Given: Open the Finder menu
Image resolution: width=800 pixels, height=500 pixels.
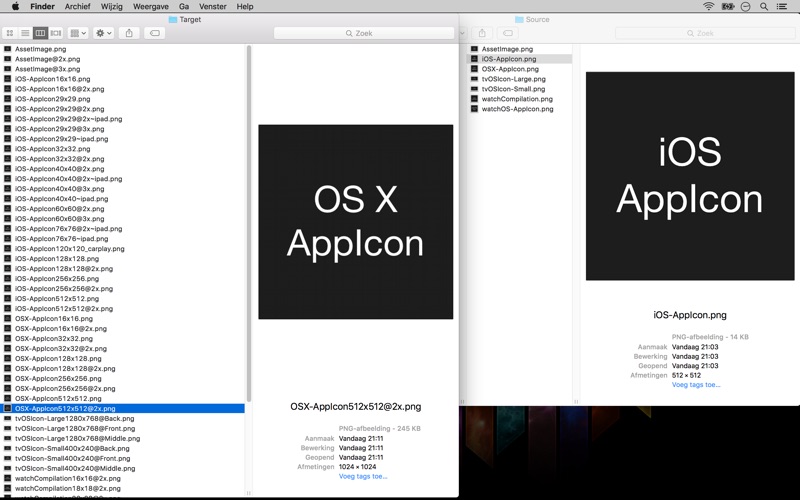Looking at the screenshot, I should [42, 6].
